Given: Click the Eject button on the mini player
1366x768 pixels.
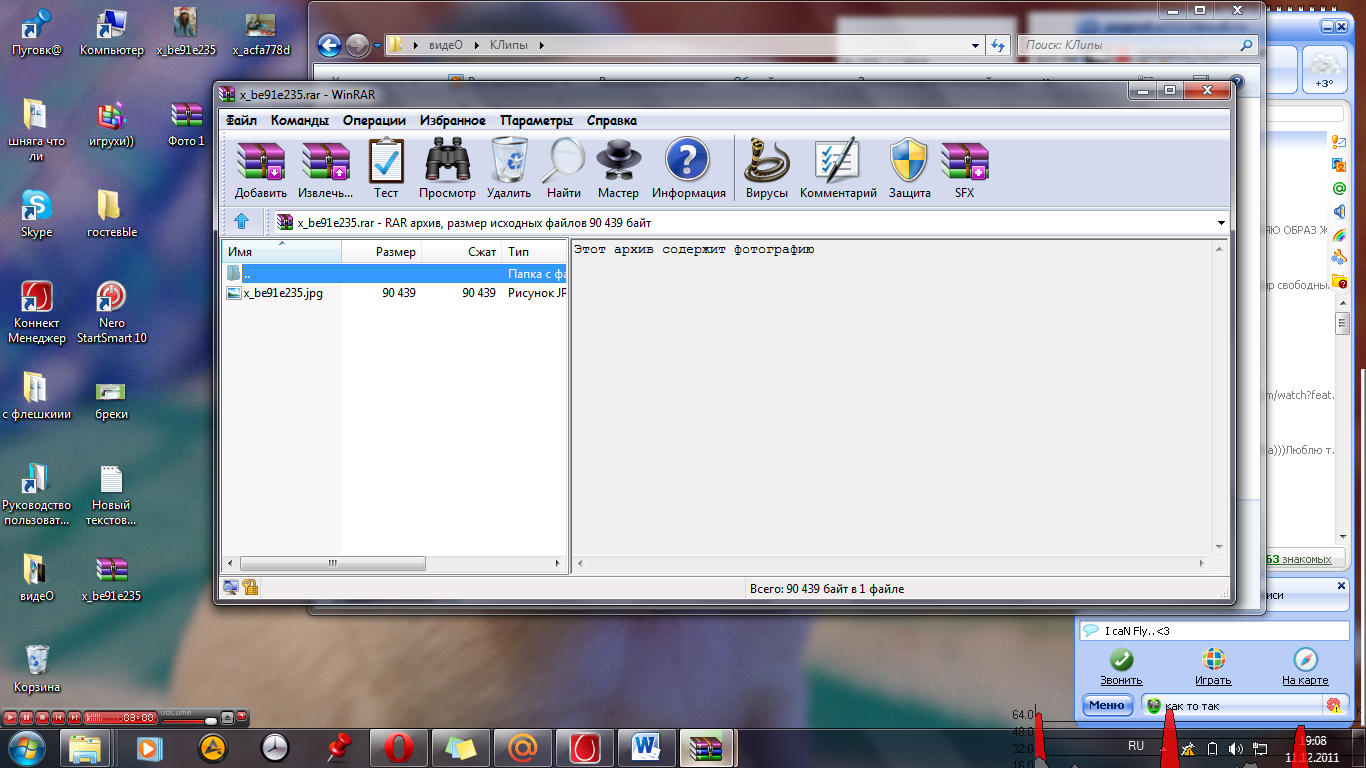Looking at the screenshot, I should pos(227,717).
